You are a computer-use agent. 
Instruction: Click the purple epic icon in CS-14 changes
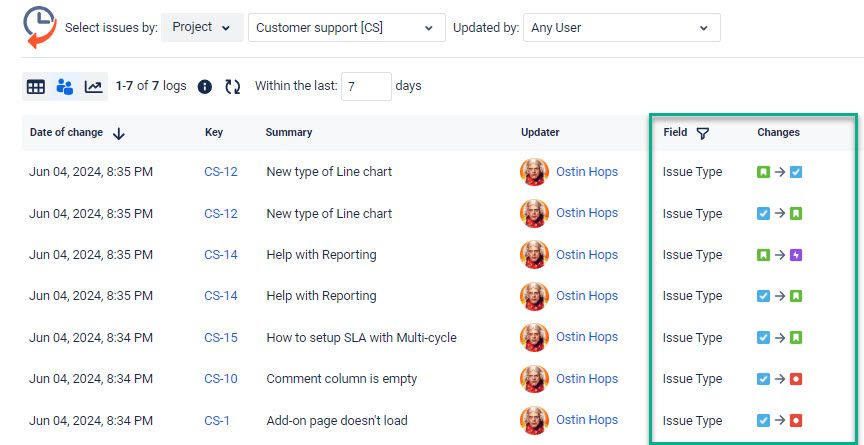click(x=796, y=255)
